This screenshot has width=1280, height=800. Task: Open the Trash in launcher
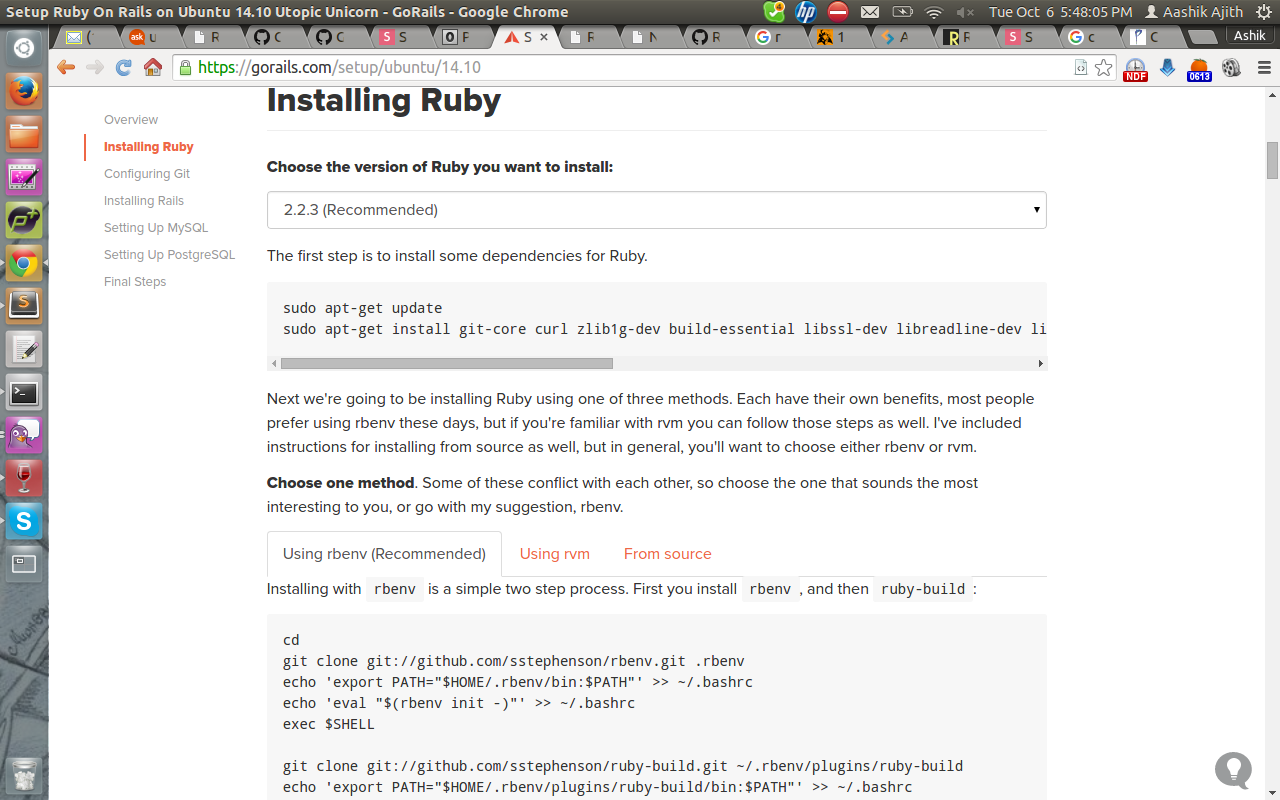(x=24, y=774)
